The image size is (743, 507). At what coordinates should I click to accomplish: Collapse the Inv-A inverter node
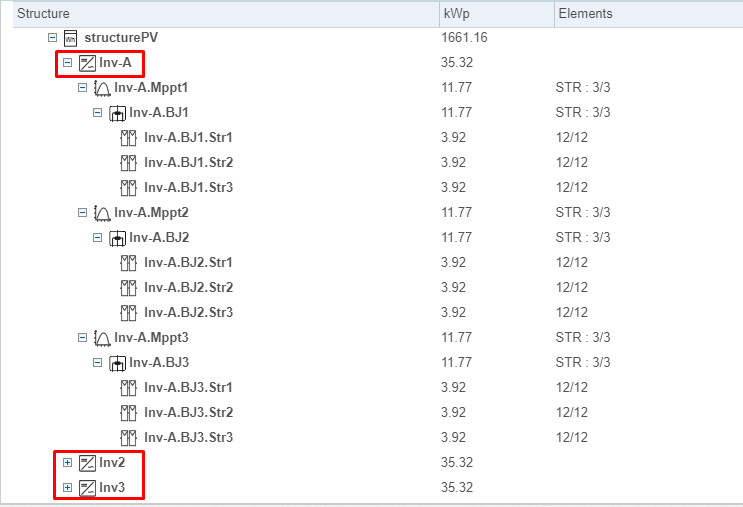pos(68,63)
